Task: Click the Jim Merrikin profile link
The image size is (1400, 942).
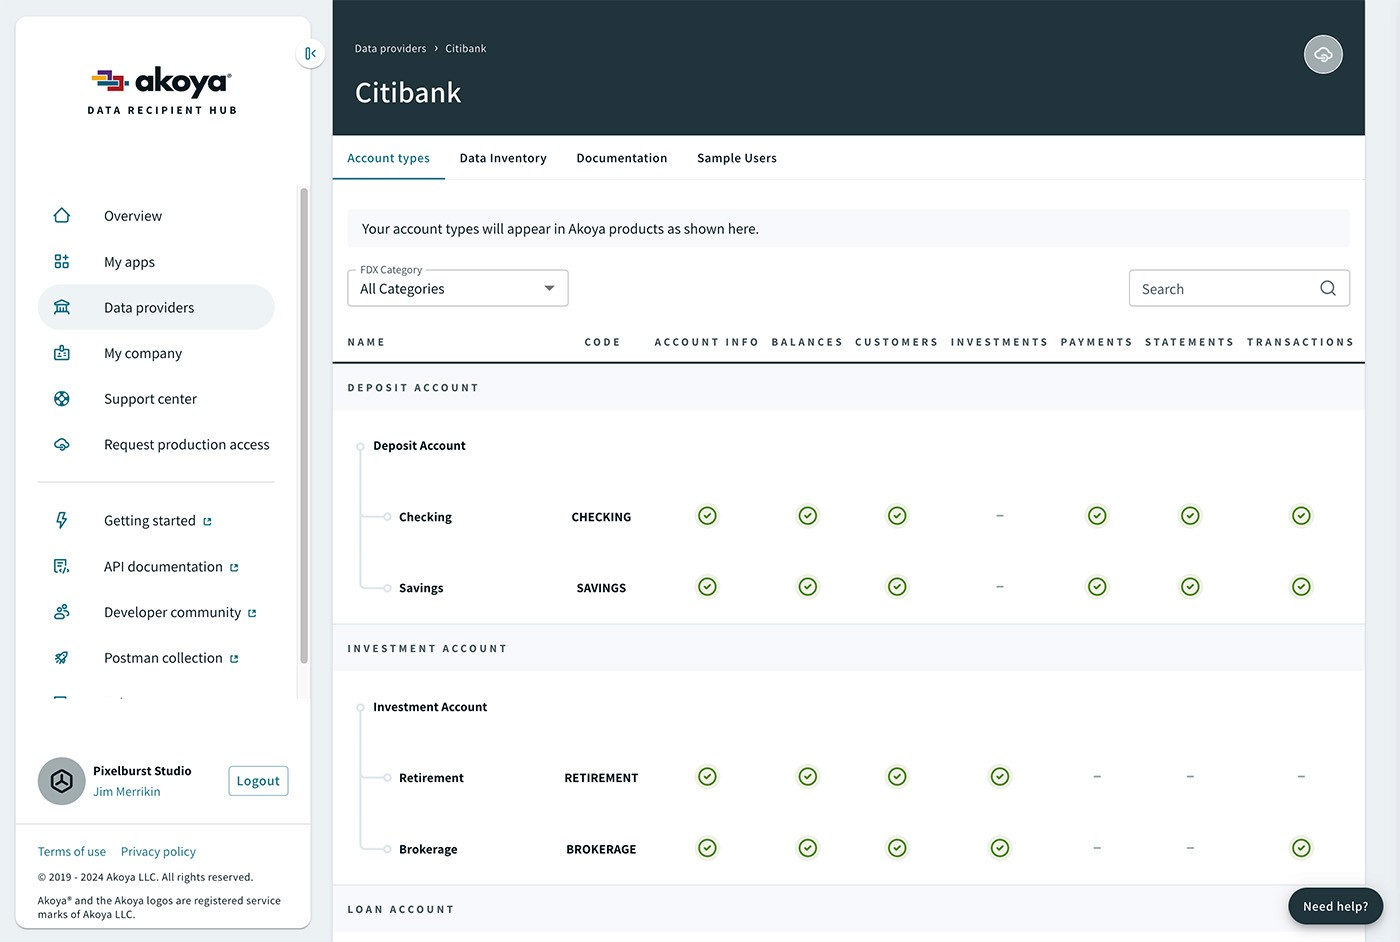Action: pos(127,792)
